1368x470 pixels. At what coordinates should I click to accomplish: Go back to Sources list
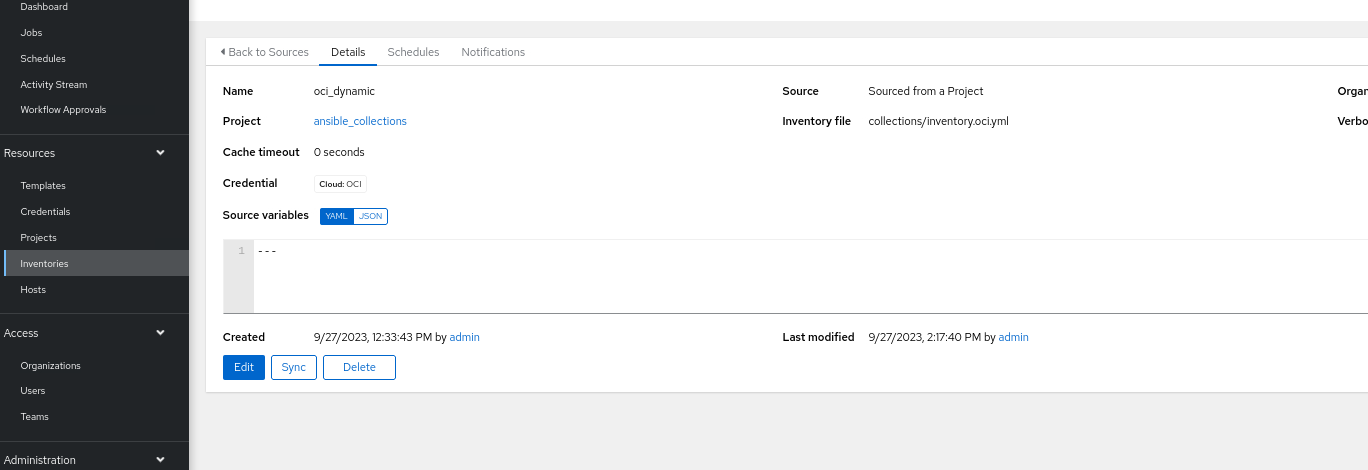click(264, 52)
